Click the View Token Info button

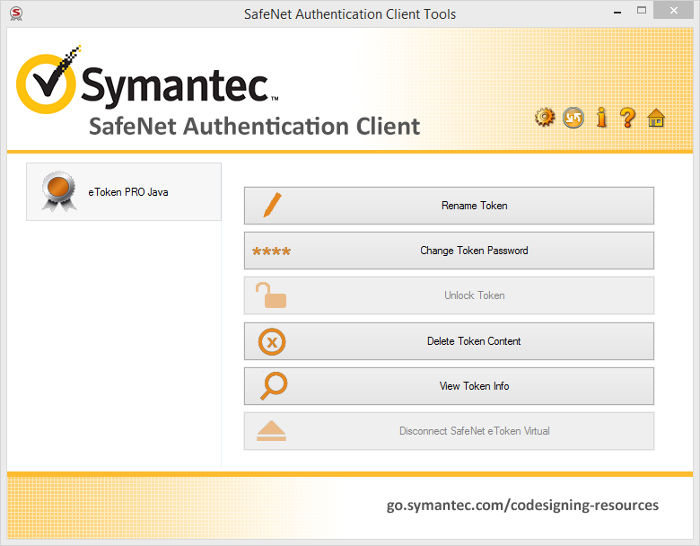coord(449,386)
